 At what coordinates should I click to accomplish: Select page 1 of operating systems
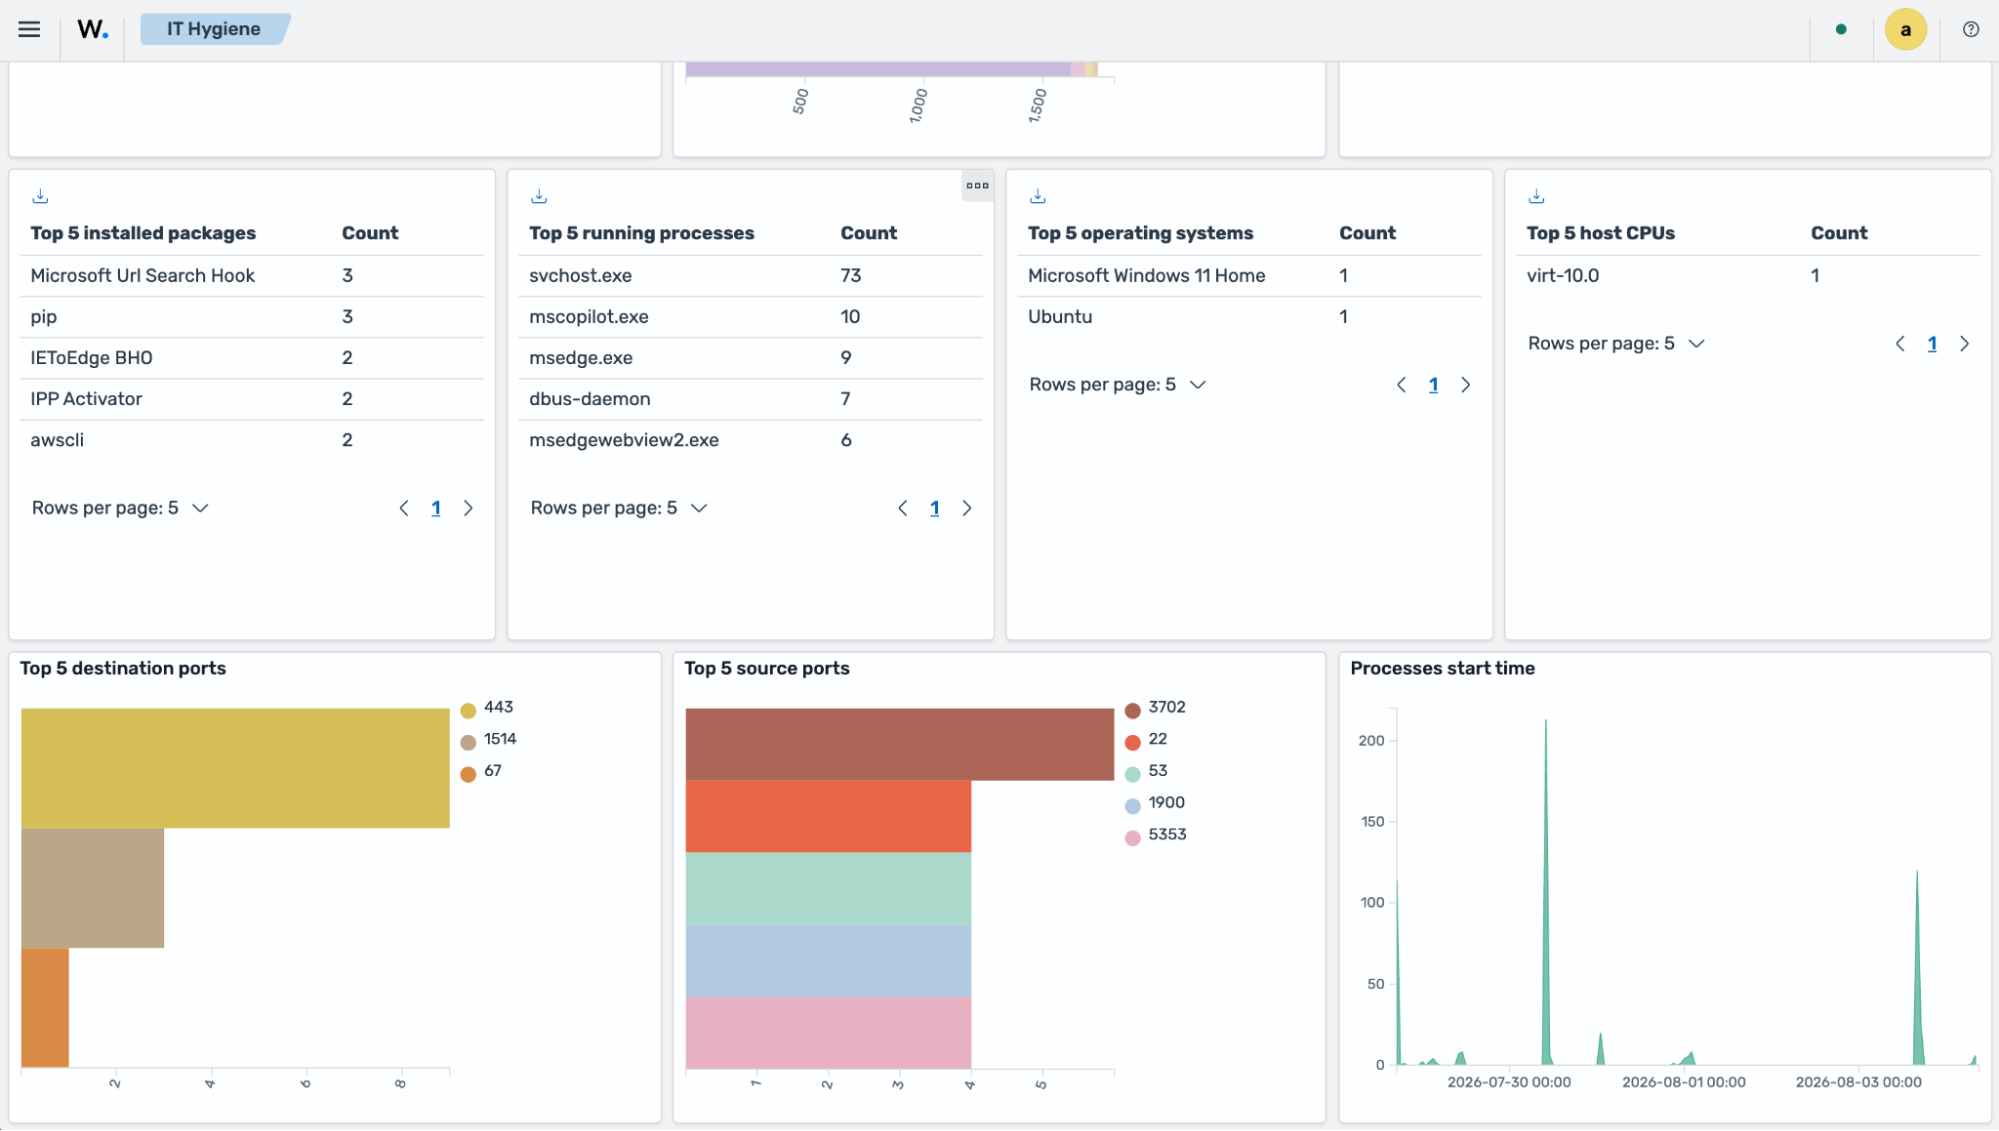(x=1434, y=385)
